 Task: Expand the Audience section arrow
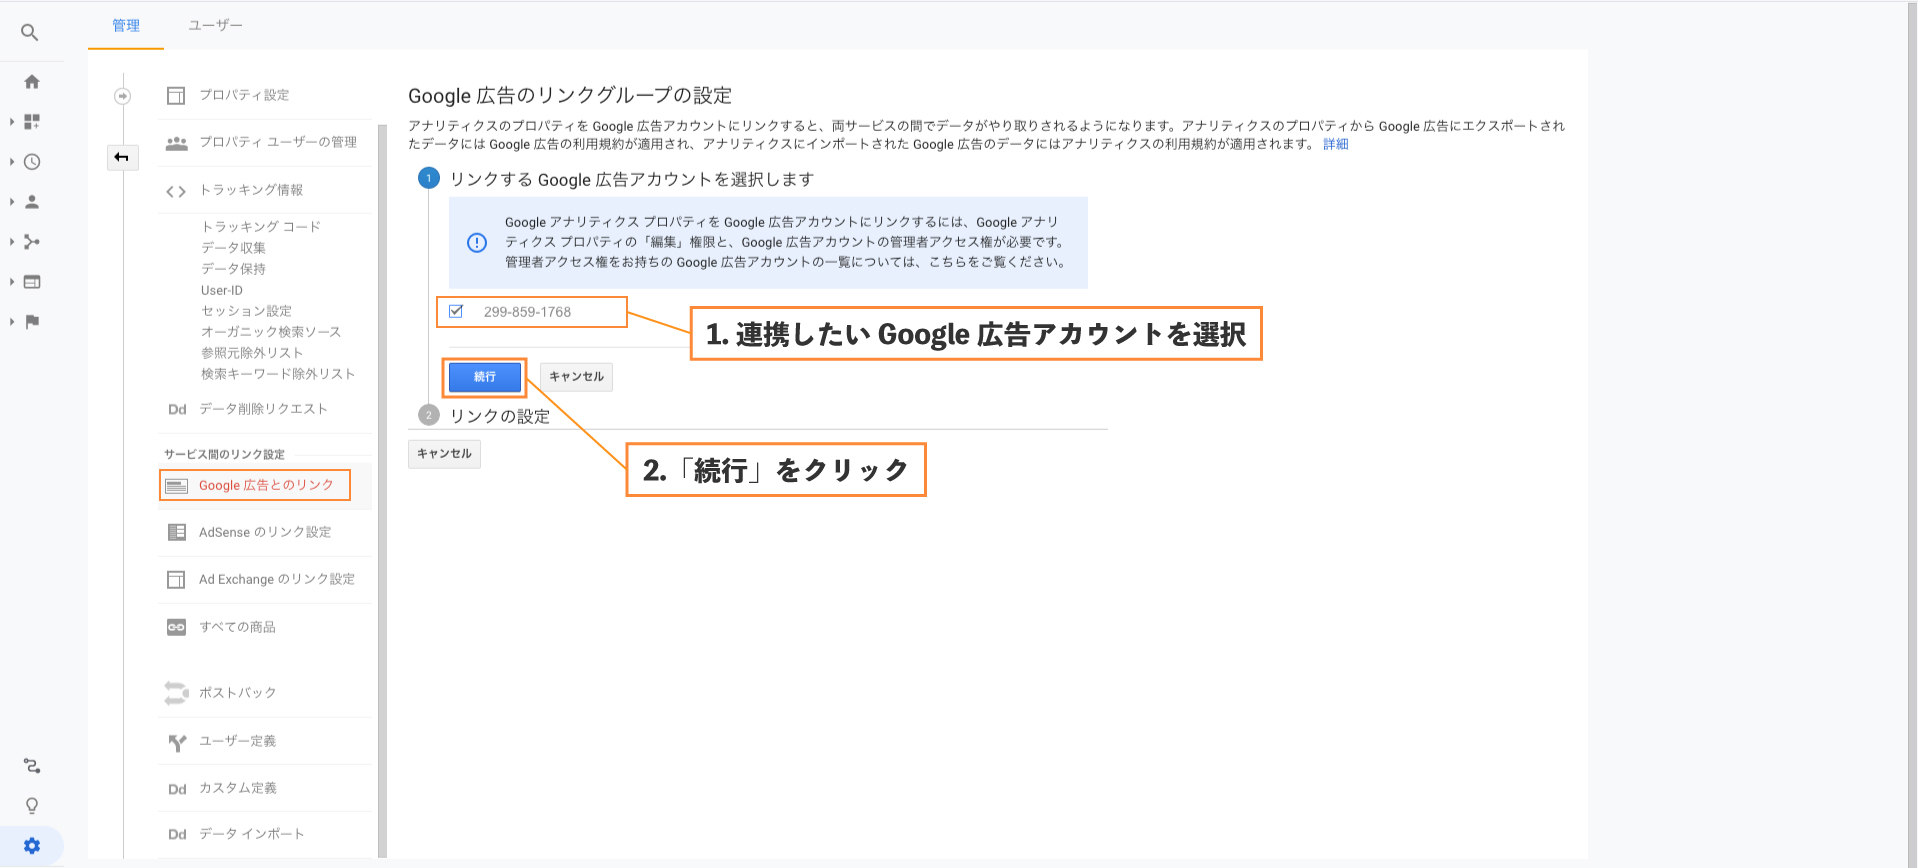tap(12, 202)
